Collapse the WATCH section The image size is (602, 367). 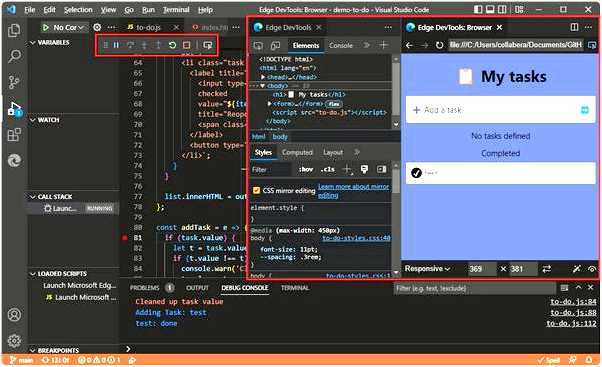(x=33, y=120)
